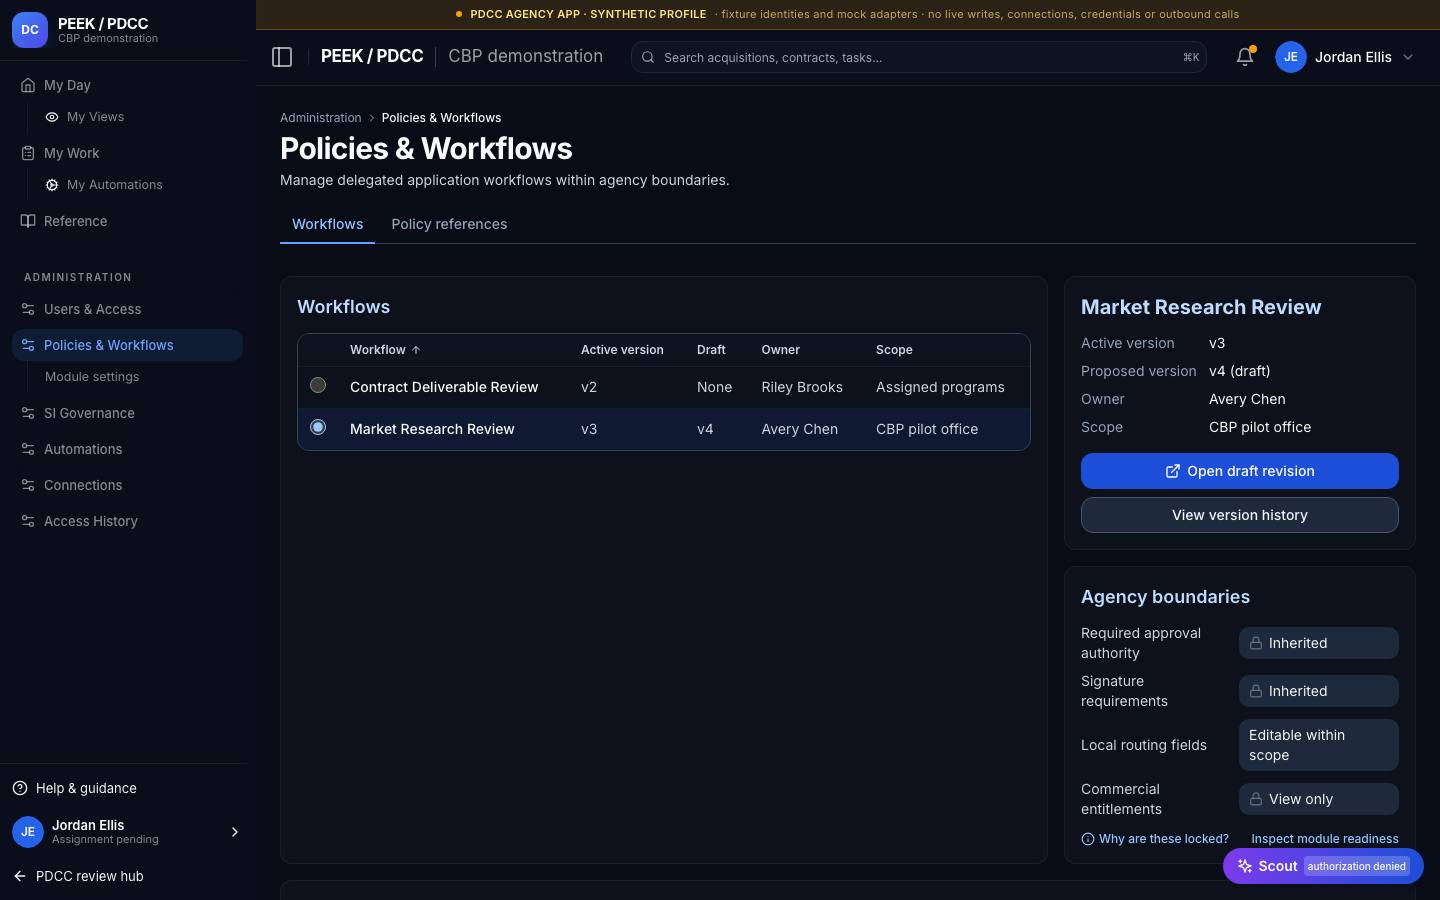1440x900 pixels.
Task: Click the My Automations gear icon
Action: coord(52,185)
